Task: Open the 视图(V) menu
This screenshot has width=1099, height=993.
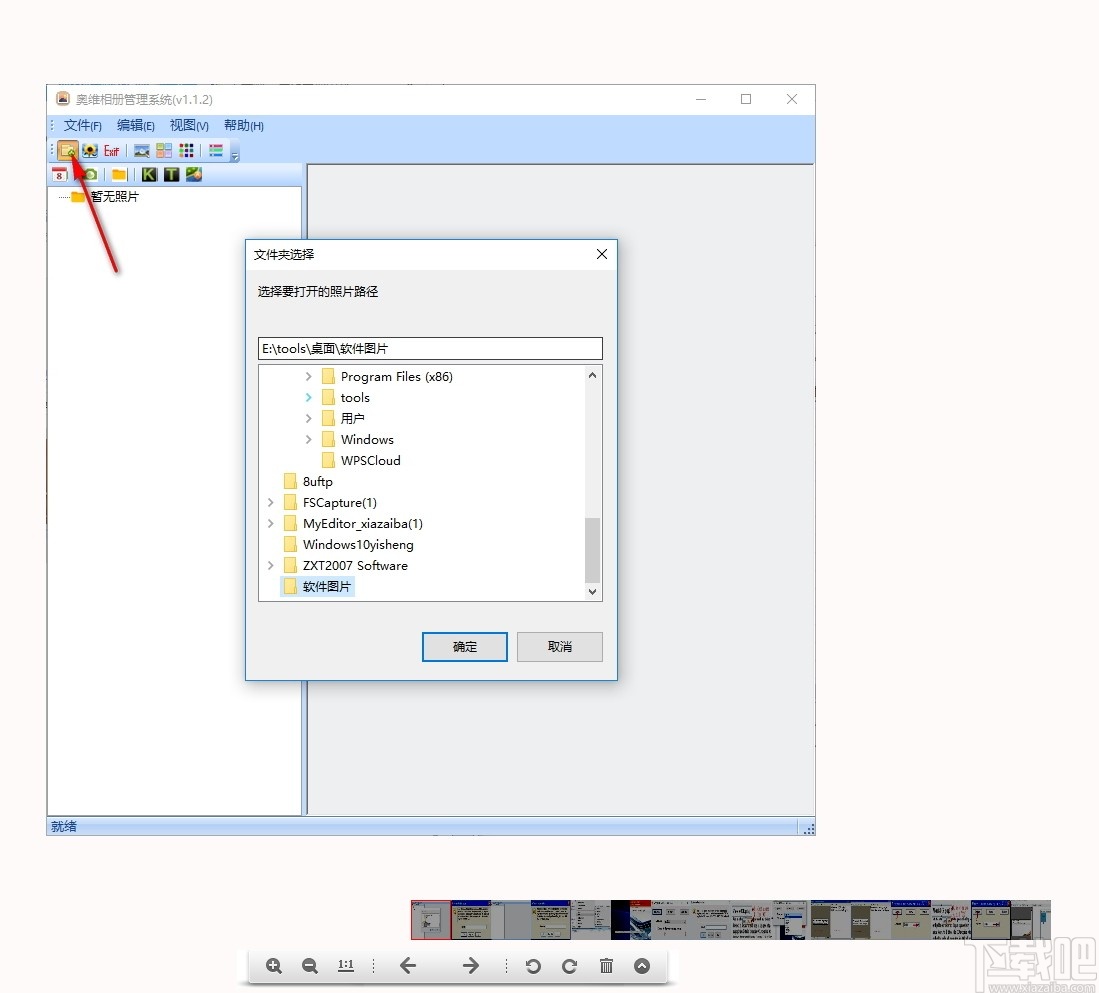Action: tap(189, 125)
